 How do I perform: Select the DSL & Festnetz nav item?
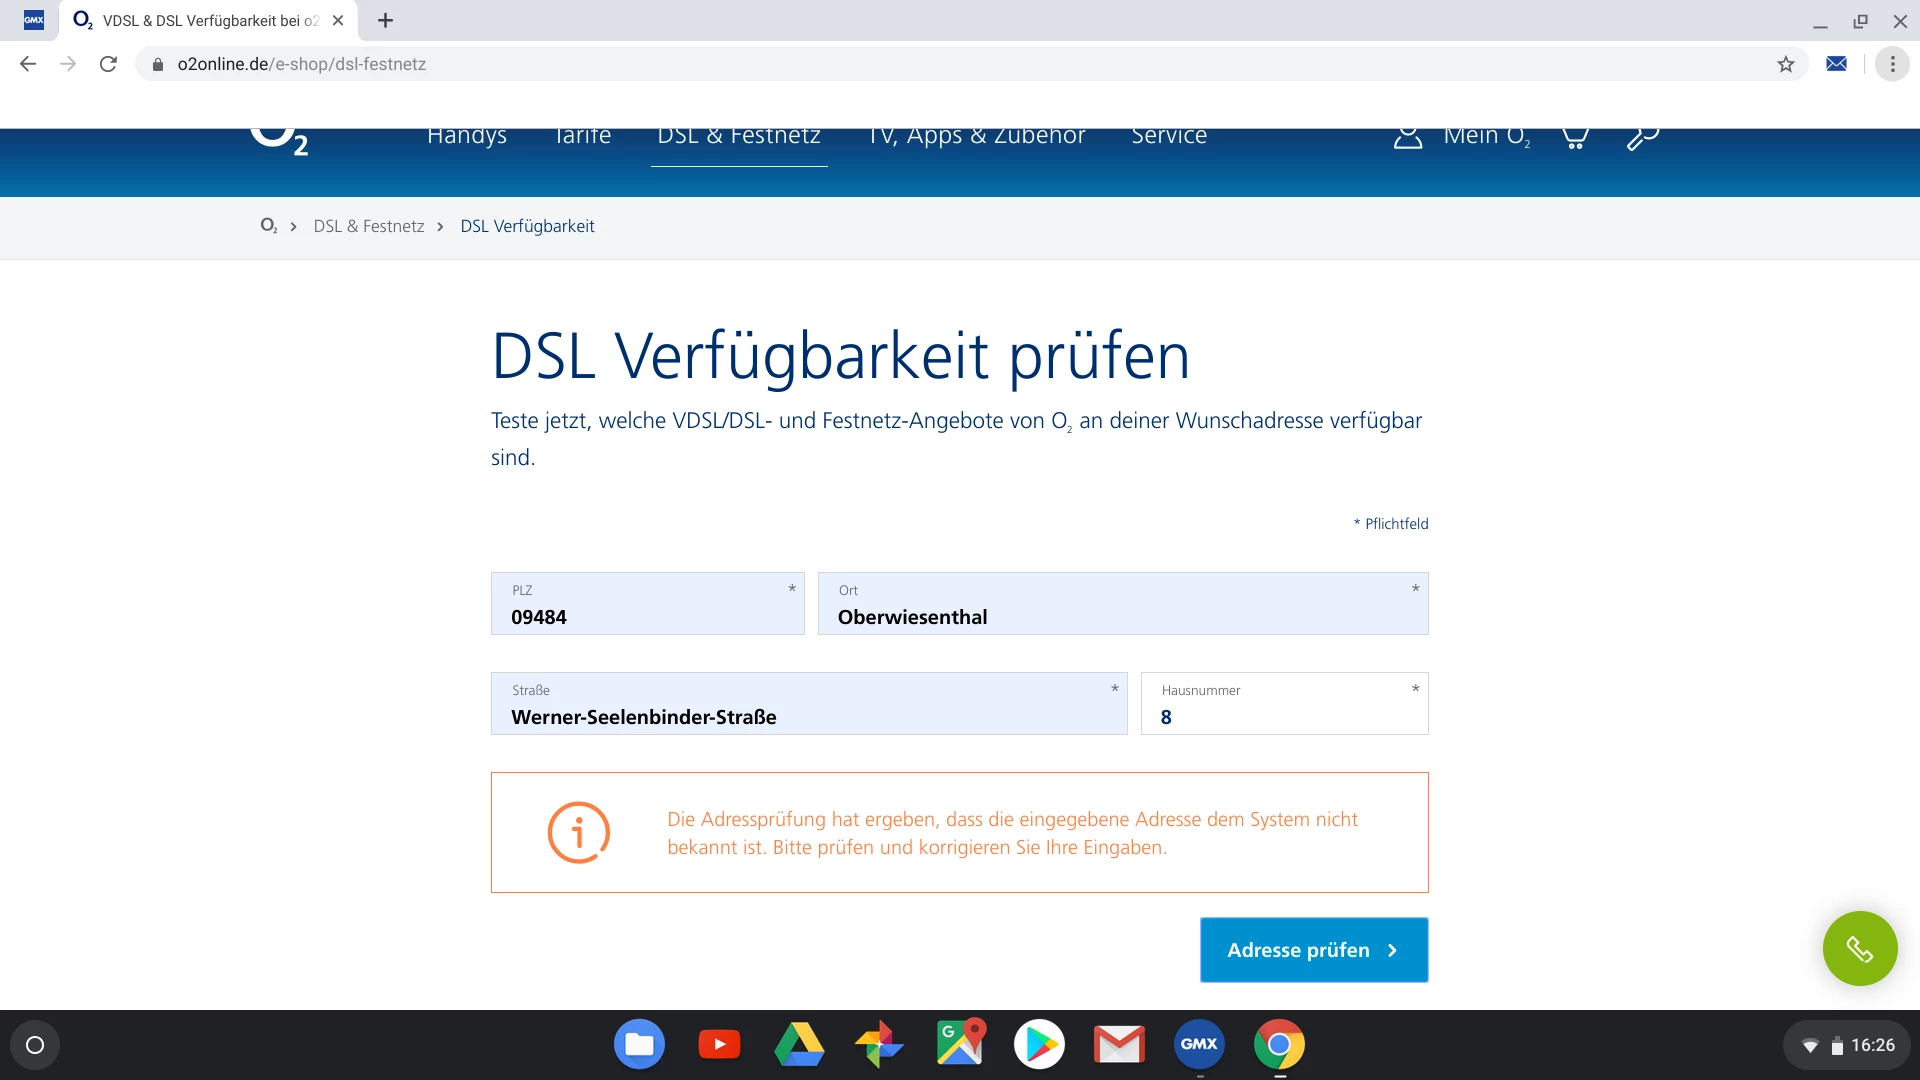point(738,136)
